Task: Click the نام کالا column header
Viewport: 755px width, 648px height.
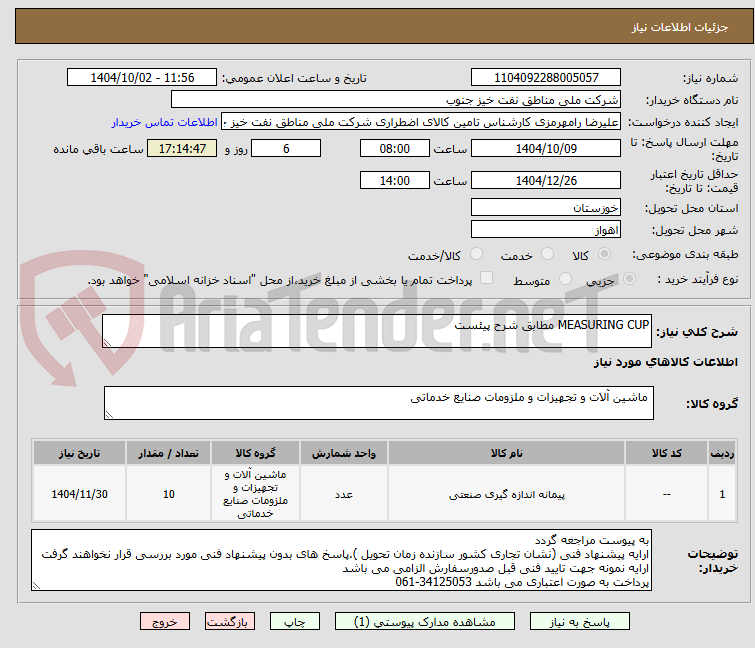Action: (507, 453)
